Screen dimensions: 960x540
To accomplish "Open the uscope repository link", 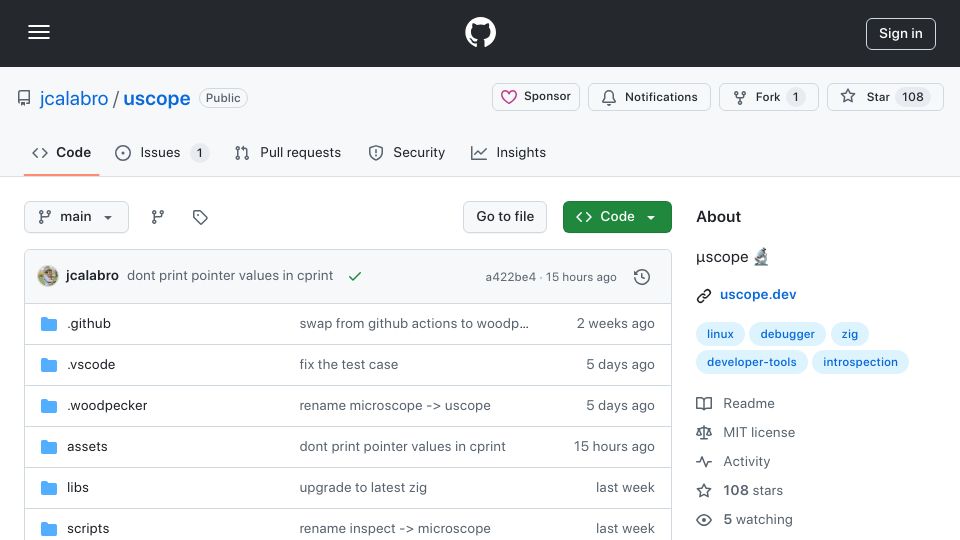I will 157,98.
